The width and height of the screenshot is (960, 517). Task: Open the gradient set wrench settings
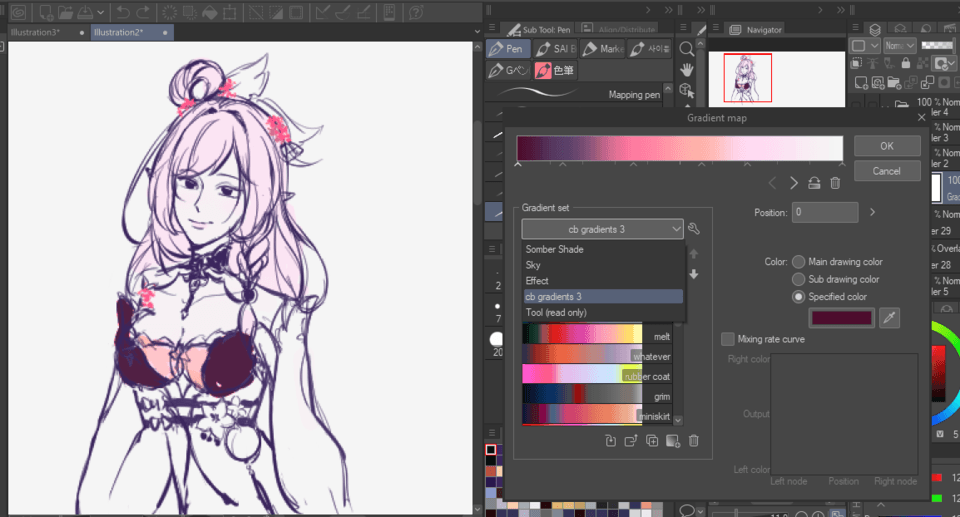click(694, 228)
